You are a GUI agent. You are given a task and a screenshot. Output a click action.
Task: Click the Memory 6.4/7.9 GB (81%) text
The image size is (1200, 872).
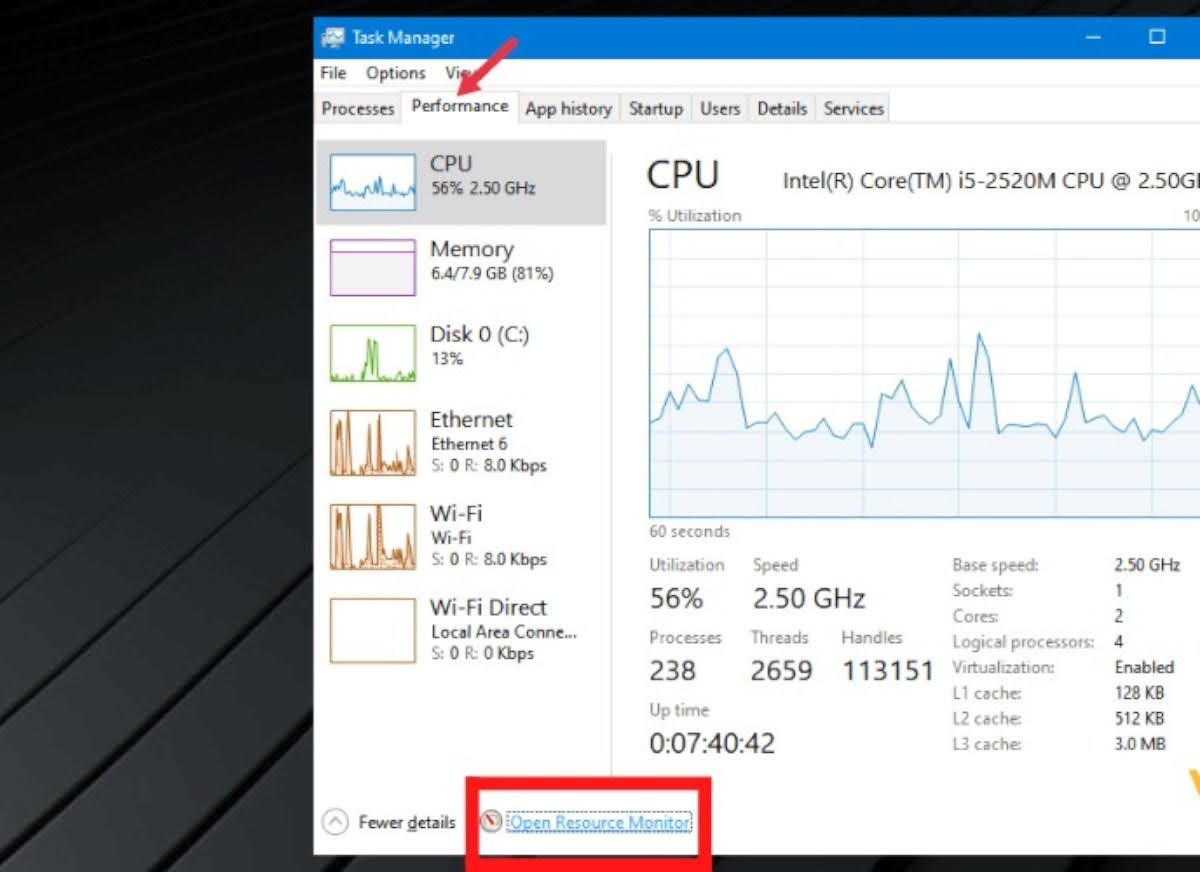click(492, 273)
